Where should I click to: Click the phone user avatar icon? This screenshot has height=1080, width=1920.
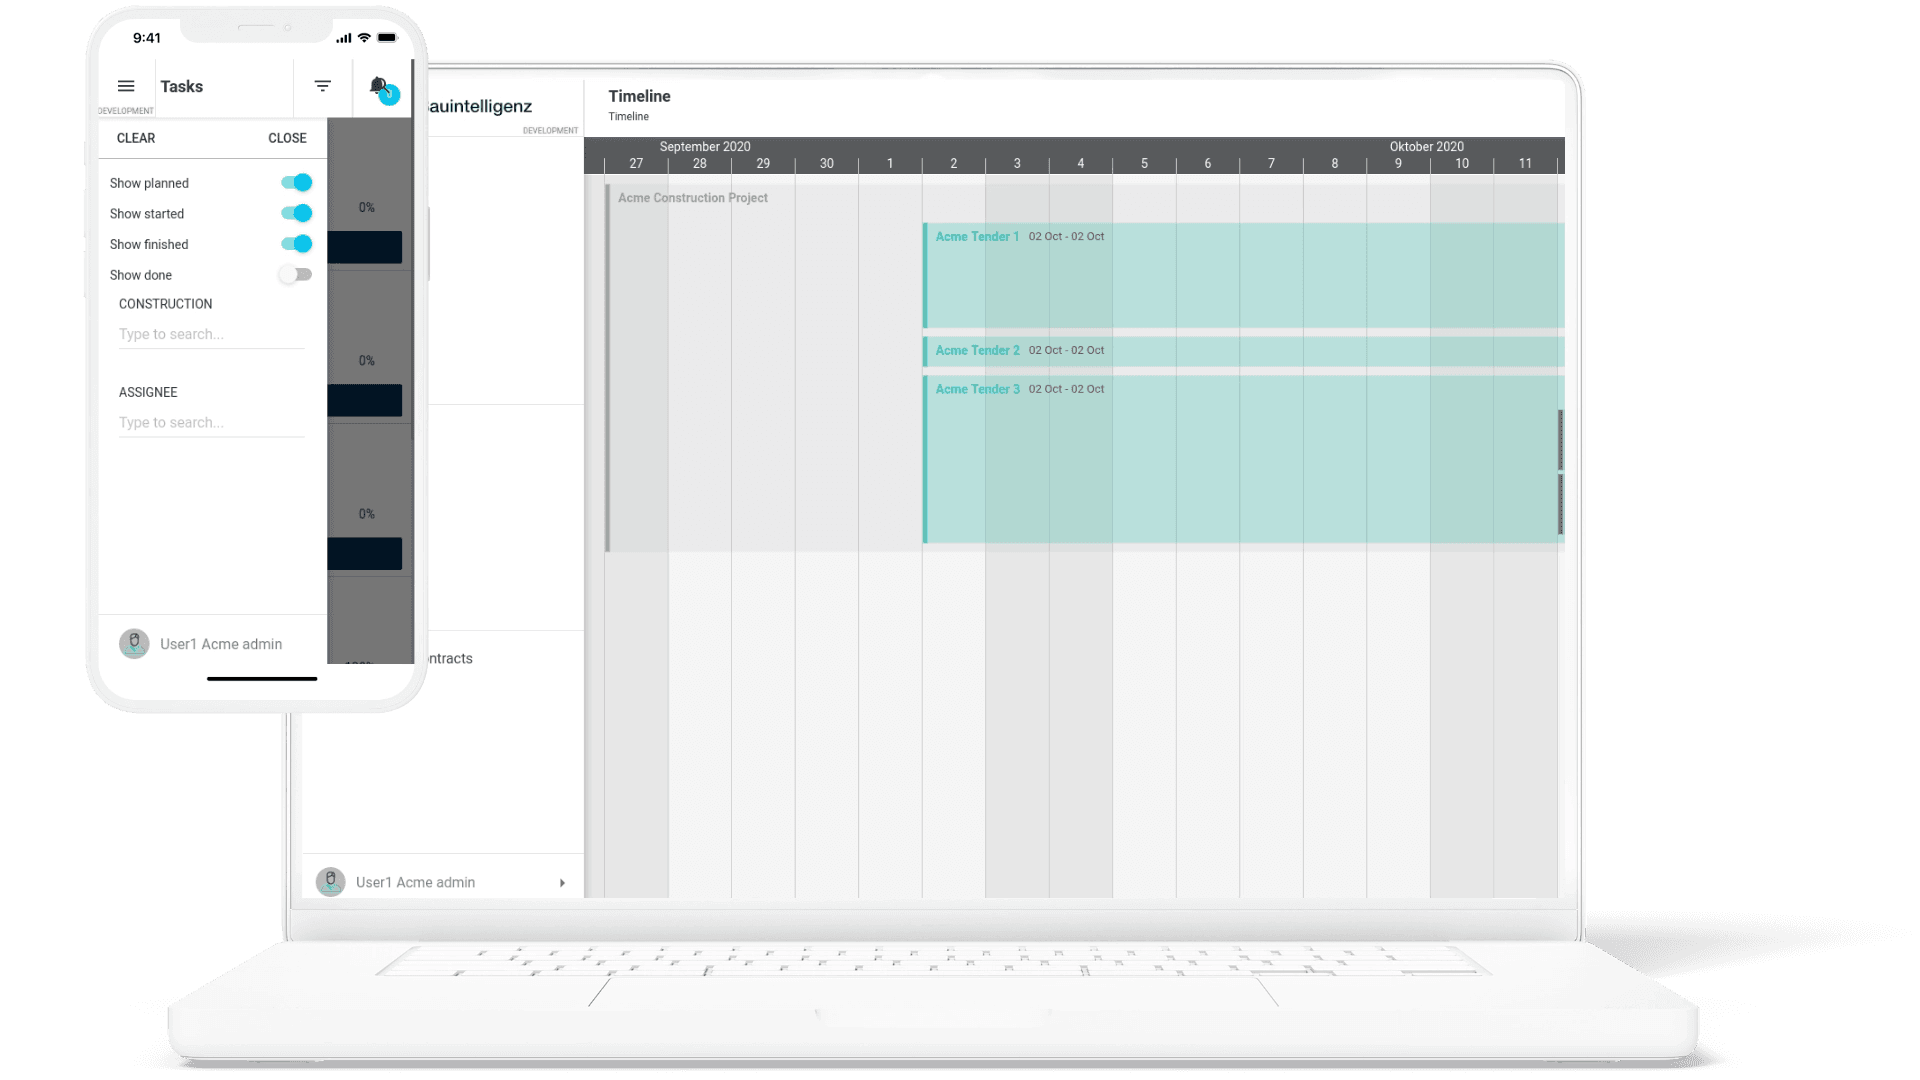[x=134, y=643]
